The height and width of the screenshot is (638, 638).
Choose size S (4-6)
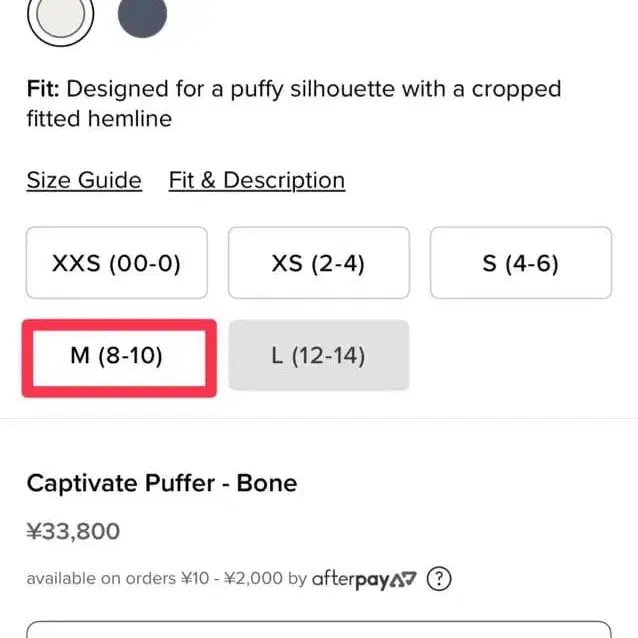[520, 263]
